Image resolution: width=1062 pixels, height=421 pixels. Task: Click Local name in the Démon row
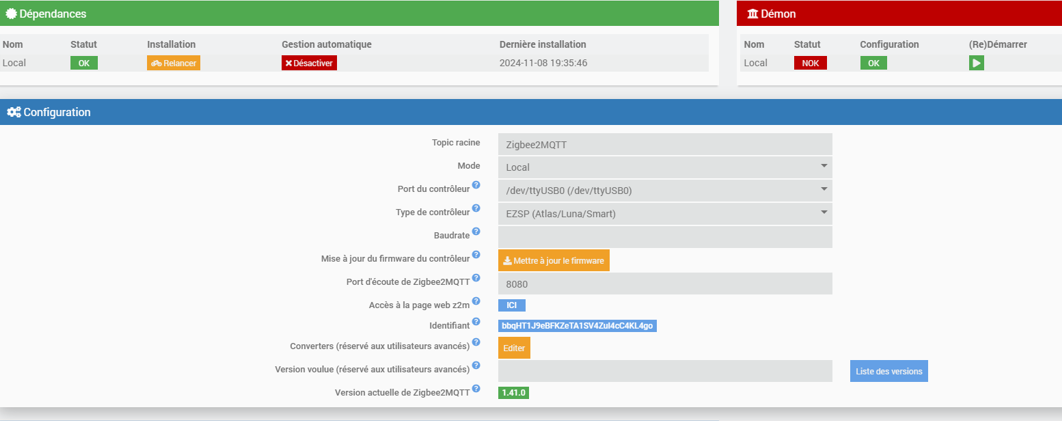click(755, 63)
